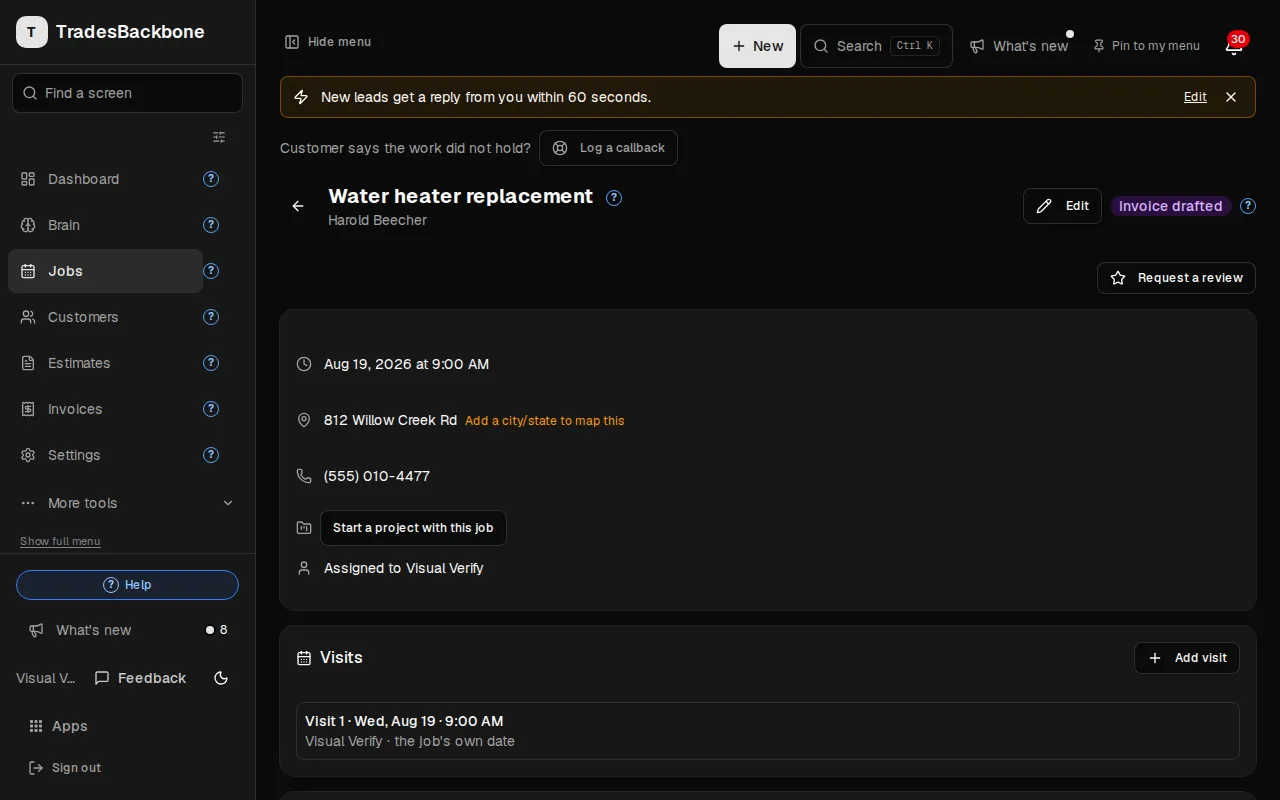Screen dimensions: 1280x800
Task: Open help next to job title
Action: click(614, 198)
